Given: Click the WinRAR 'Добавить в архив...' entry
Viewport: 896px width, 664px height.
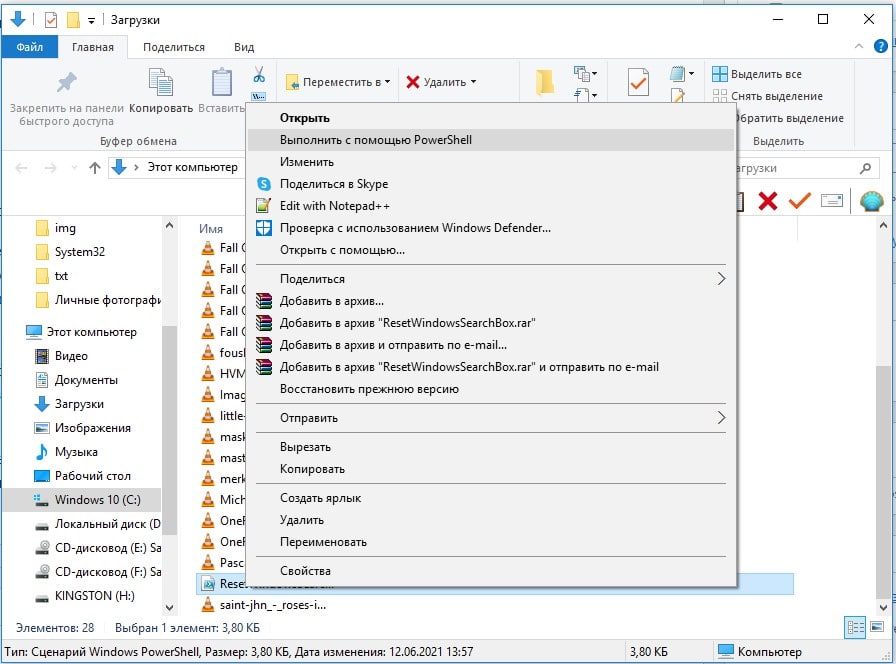Looking at the screenshot, I should click(x=331, y=301).
